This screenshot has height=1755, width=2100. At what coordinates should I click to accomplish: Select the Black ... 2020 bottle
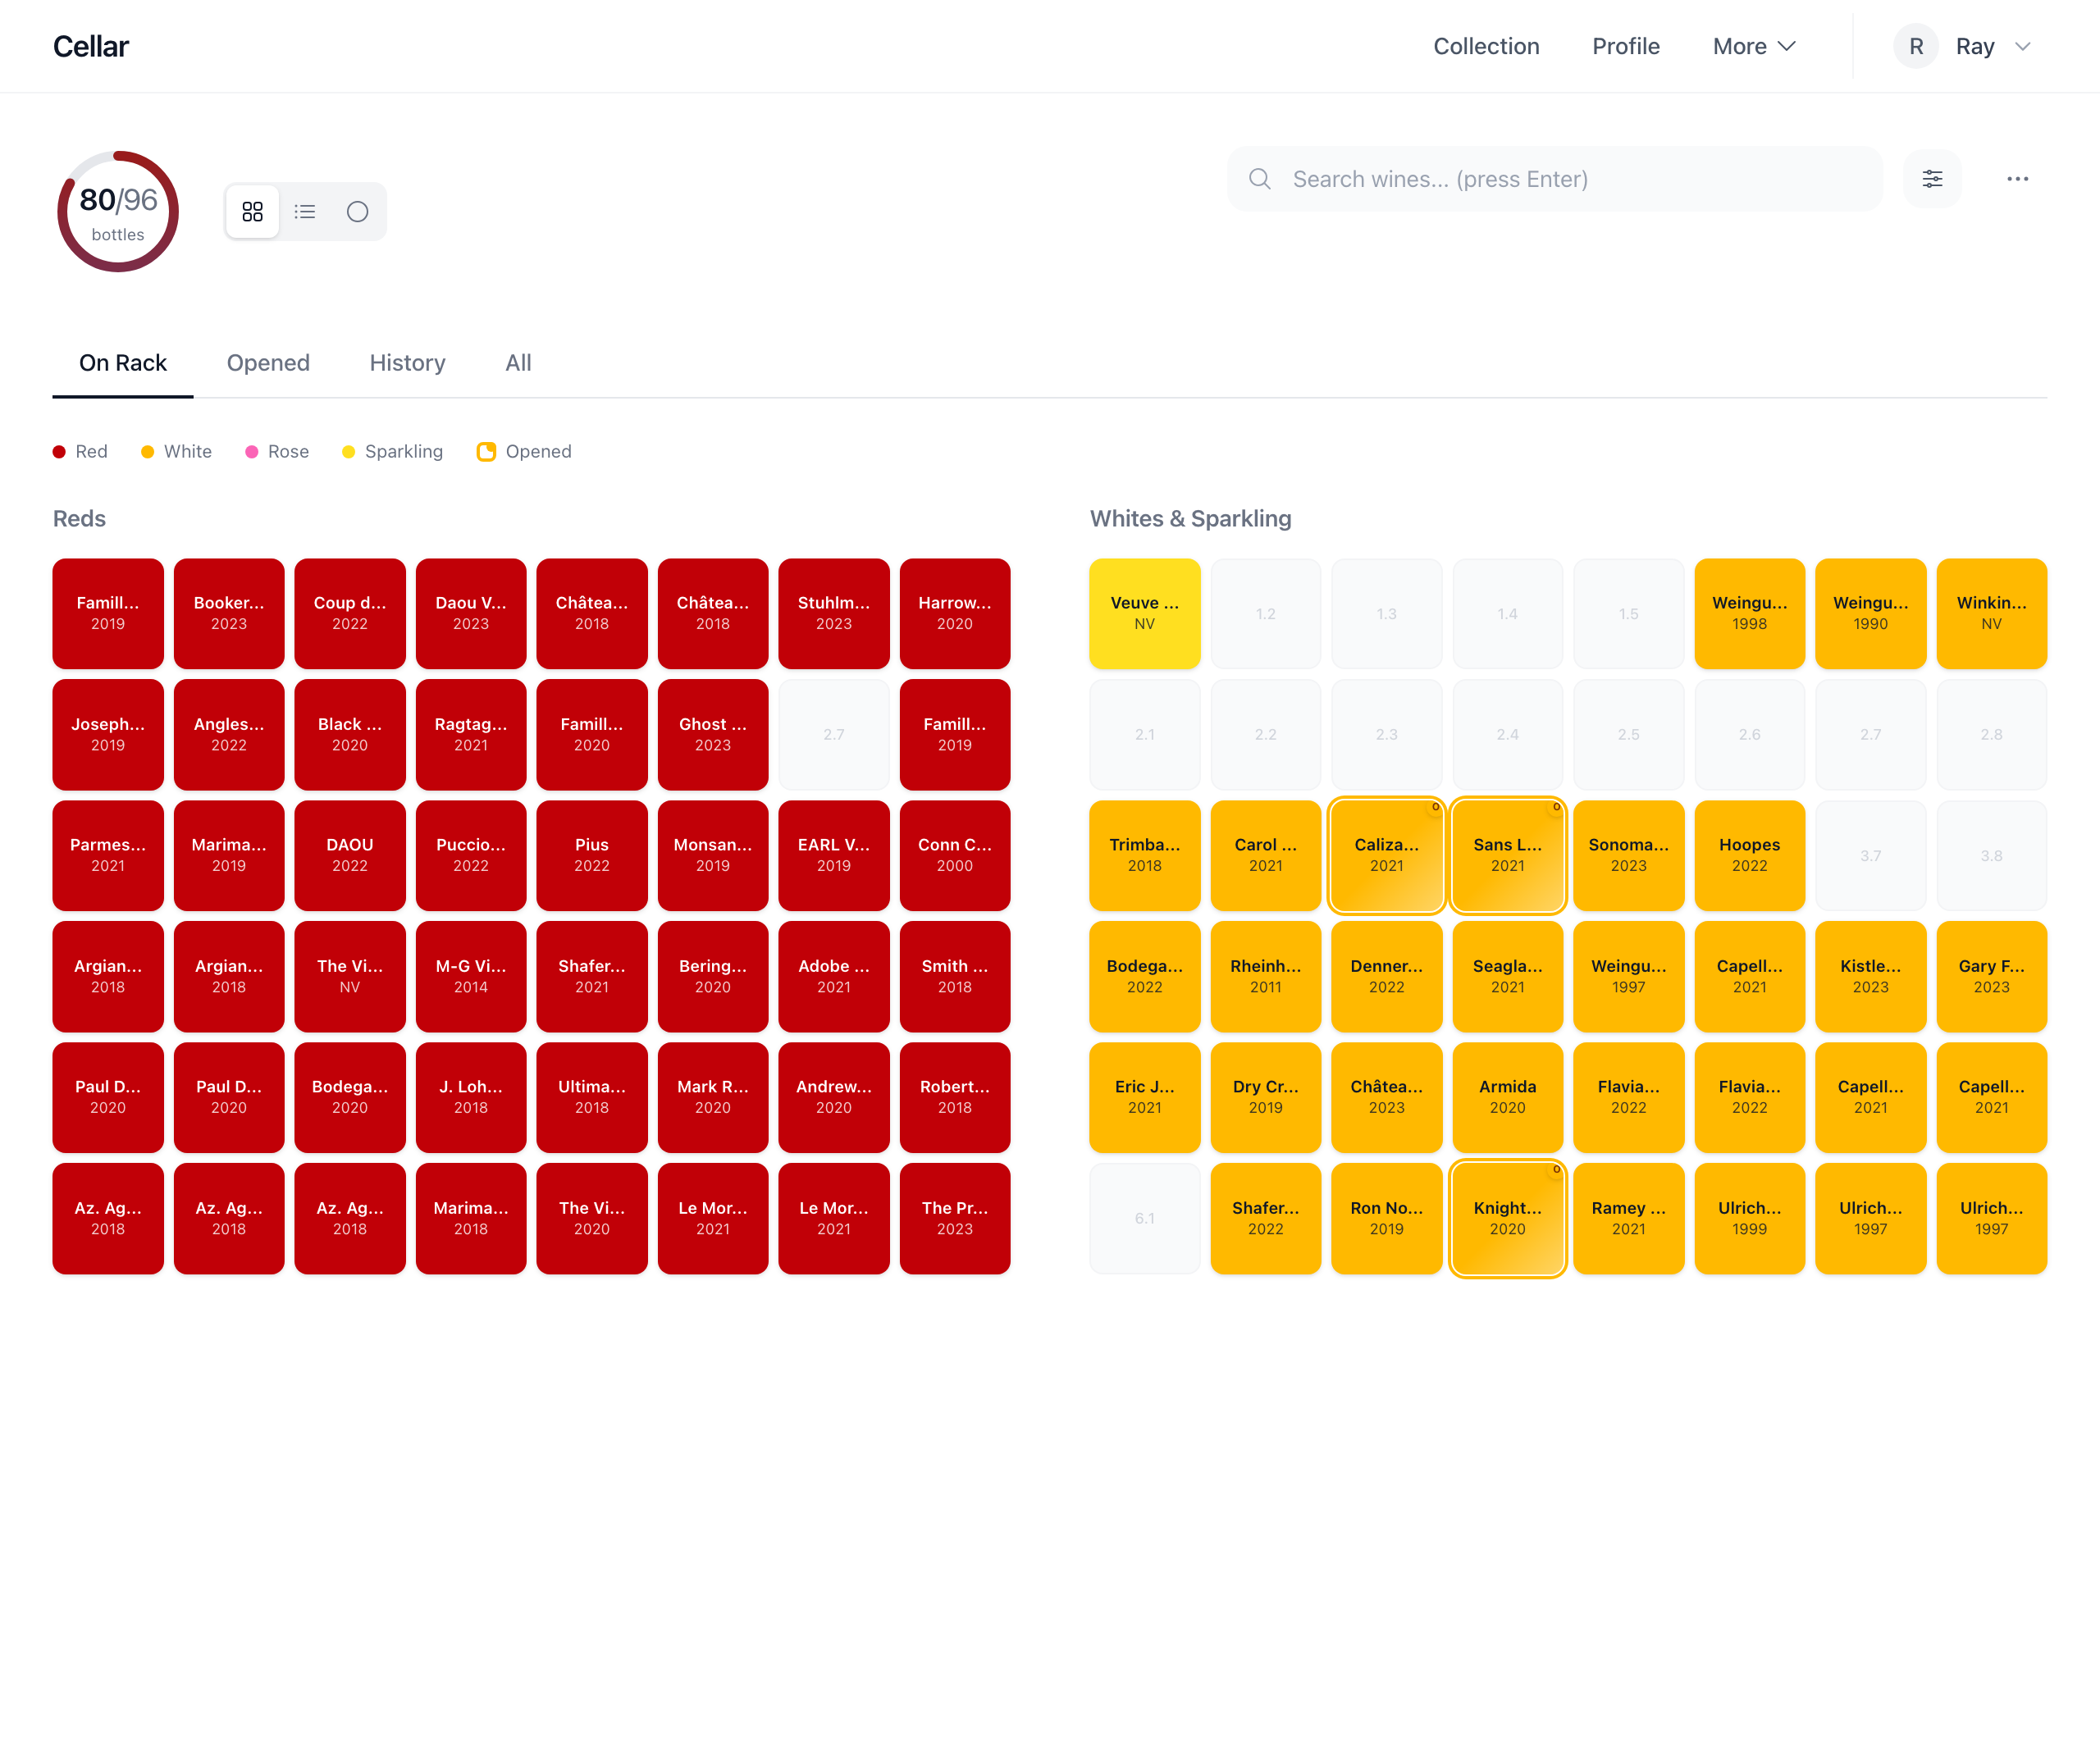click(350, 735)
